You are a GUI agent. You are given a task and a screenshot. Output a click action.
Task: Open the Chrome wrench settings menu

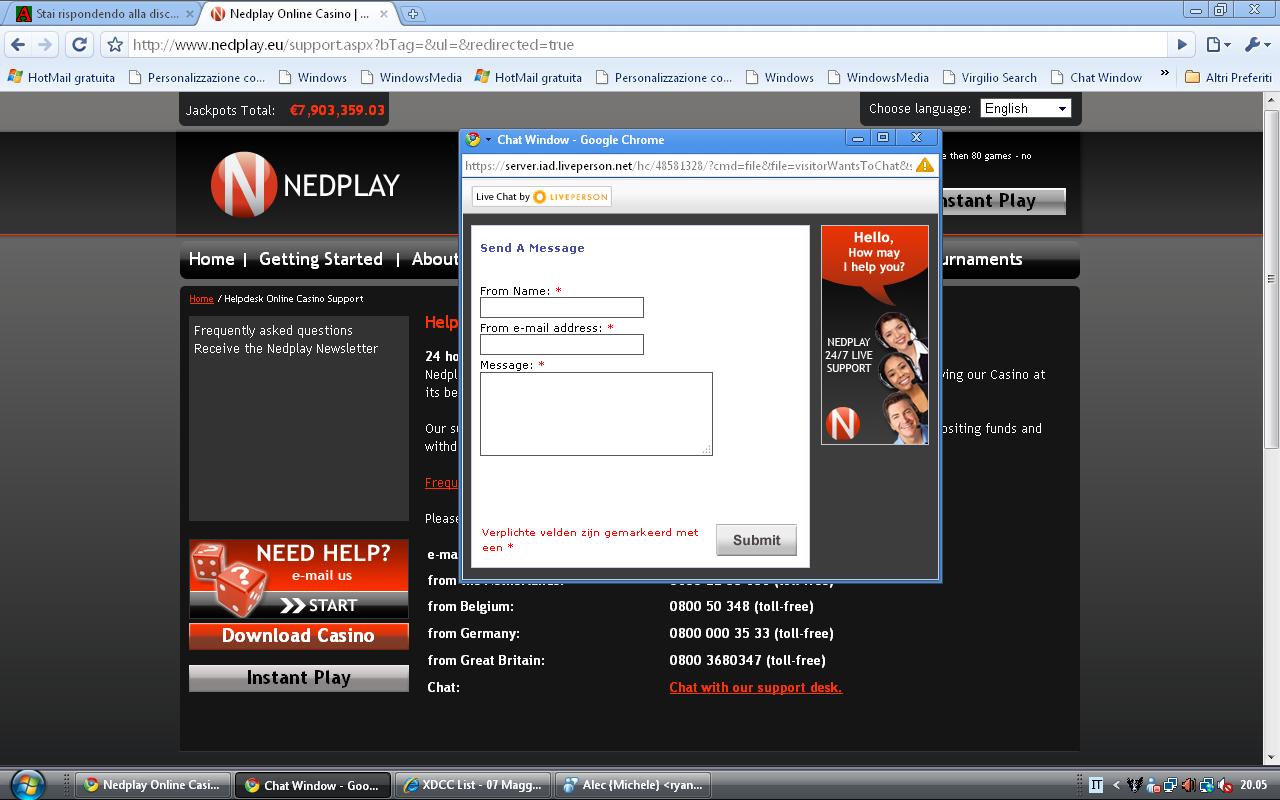tap(1254, 44)
